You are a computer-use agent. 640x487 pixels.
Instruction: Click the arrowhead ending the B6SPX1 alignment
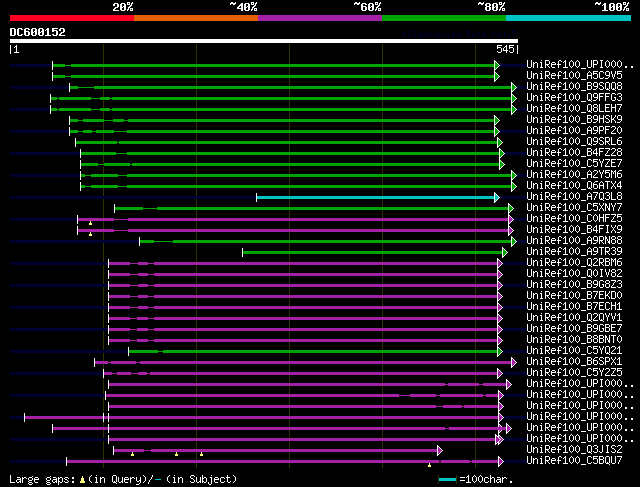514,362
